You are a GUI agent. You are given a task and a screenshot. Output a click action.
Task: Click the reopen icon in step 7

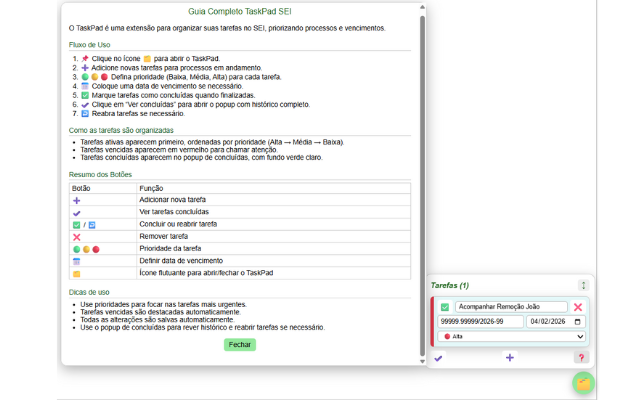[x=85, y=113]
